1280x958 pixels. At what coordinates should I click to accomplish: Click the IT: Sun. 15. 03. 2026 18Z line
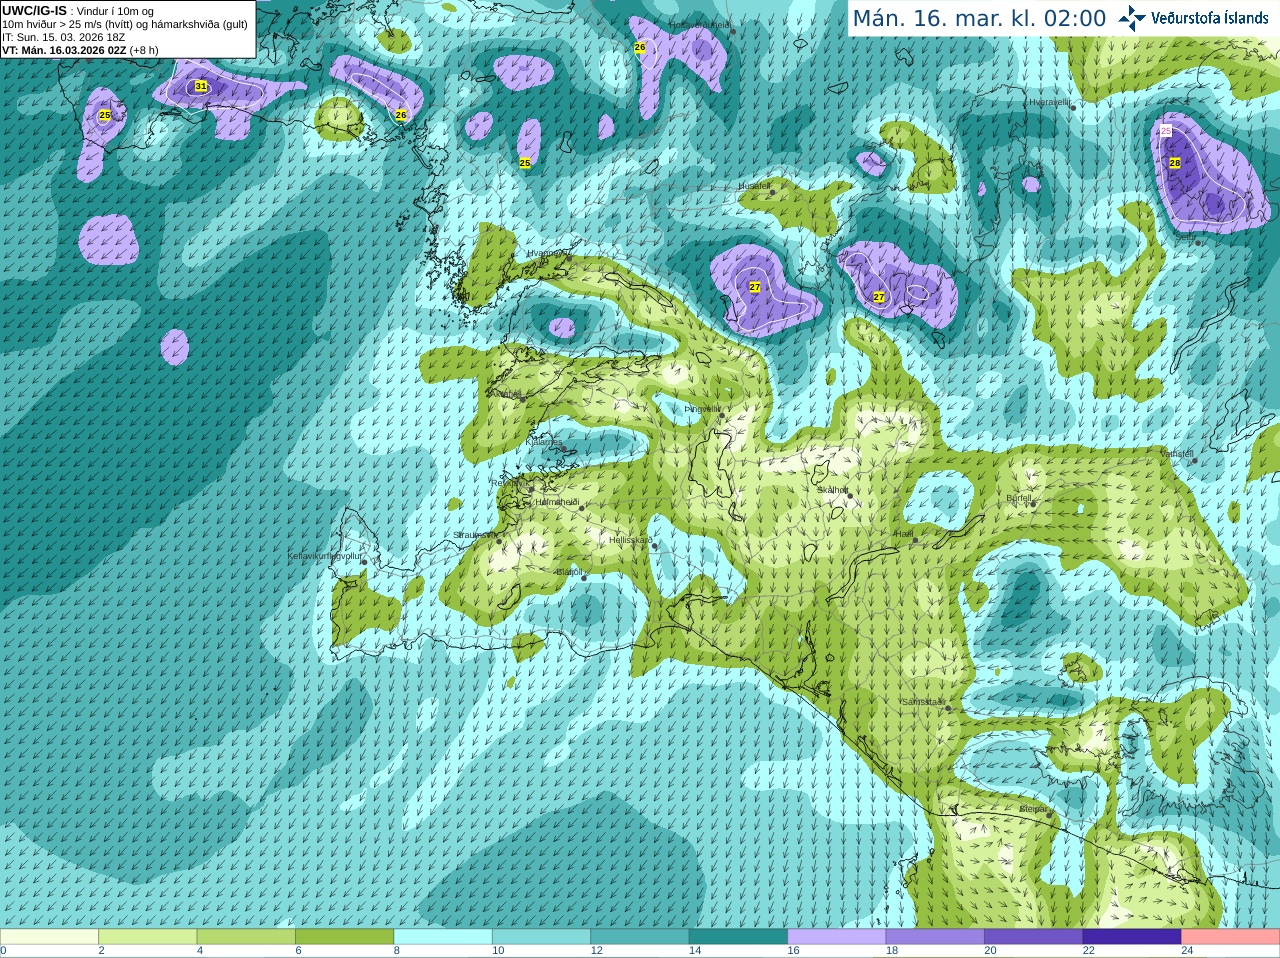63,37
